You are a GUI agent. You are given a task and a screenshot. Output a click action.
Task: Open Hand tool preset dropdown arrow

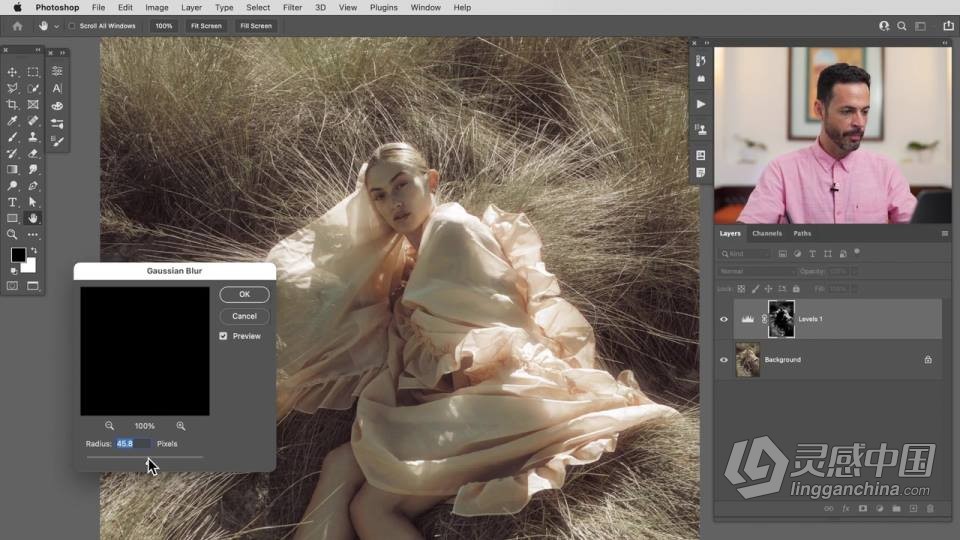(x=56, y=26)
